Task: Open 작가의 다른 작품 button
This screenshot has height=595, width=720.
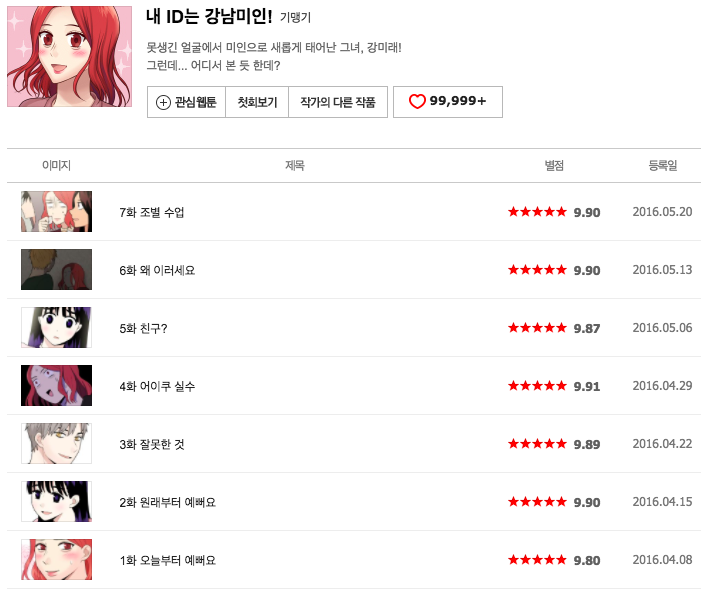Action: pyautogui.click(x=337, y=103)
